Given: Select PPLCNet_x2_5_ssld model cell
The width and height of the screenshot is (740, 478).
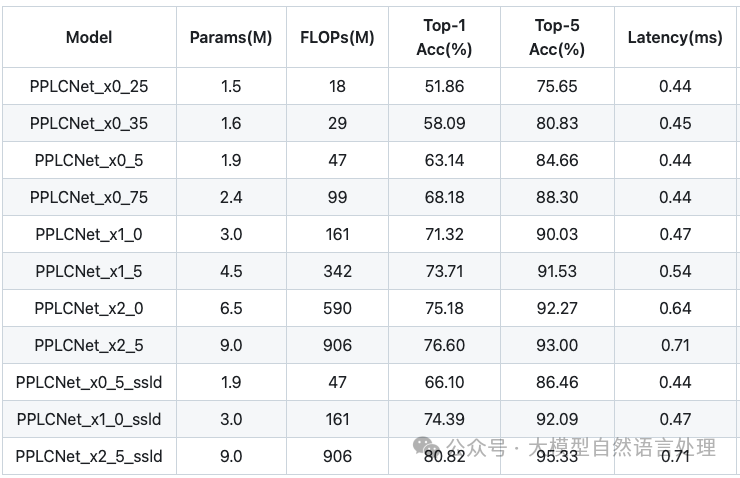Looking at the screenshot, I should coord(89,456).
